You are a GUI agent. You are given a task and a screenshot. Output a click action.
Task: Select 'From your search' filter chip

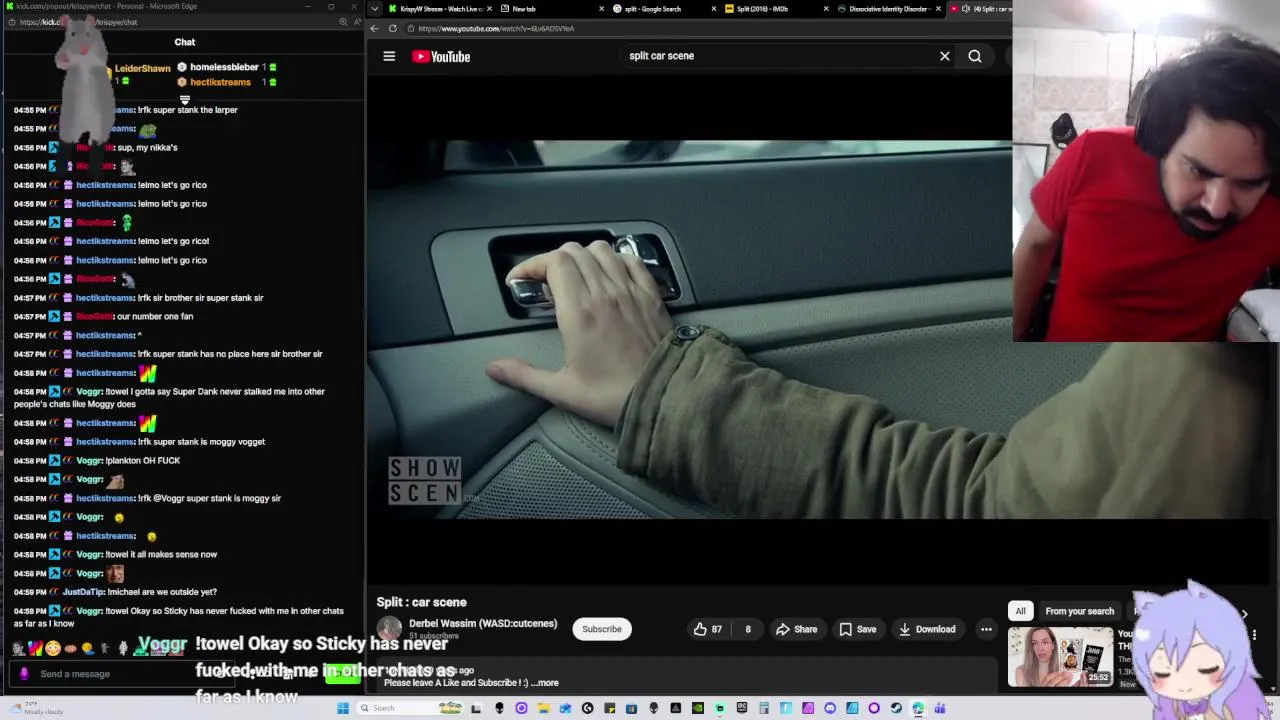pos(1079,611)
